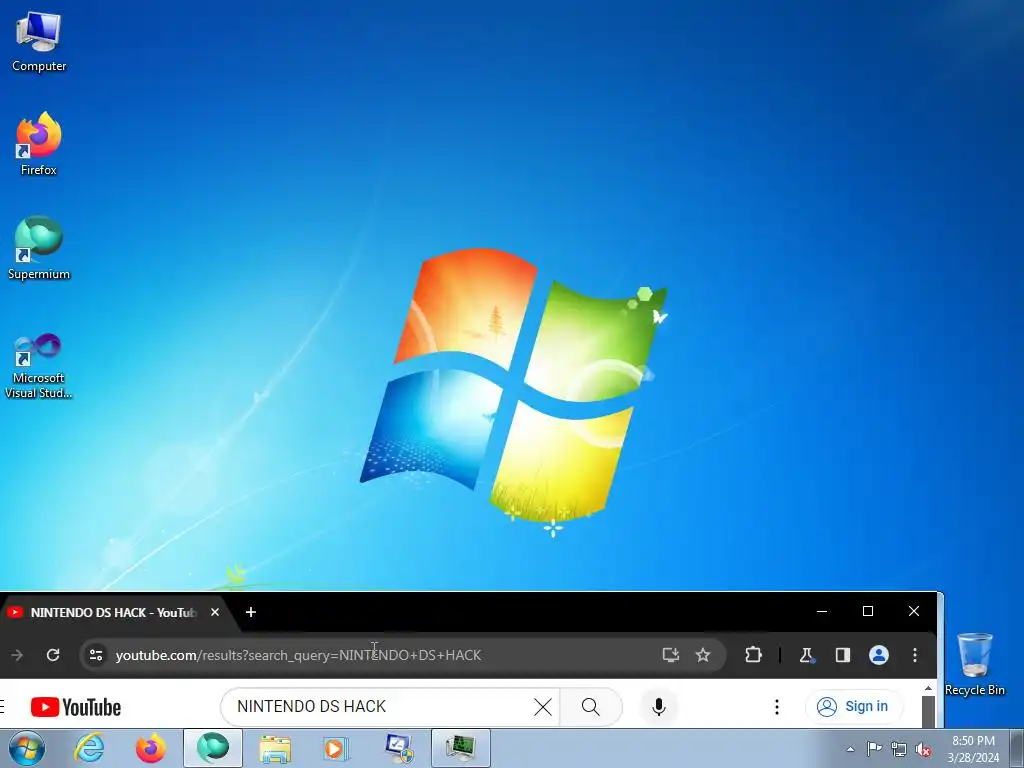The height and width of the screenshot is (768, 1024).
Task: Open the network tray icon
Action: tap(899, 749)
